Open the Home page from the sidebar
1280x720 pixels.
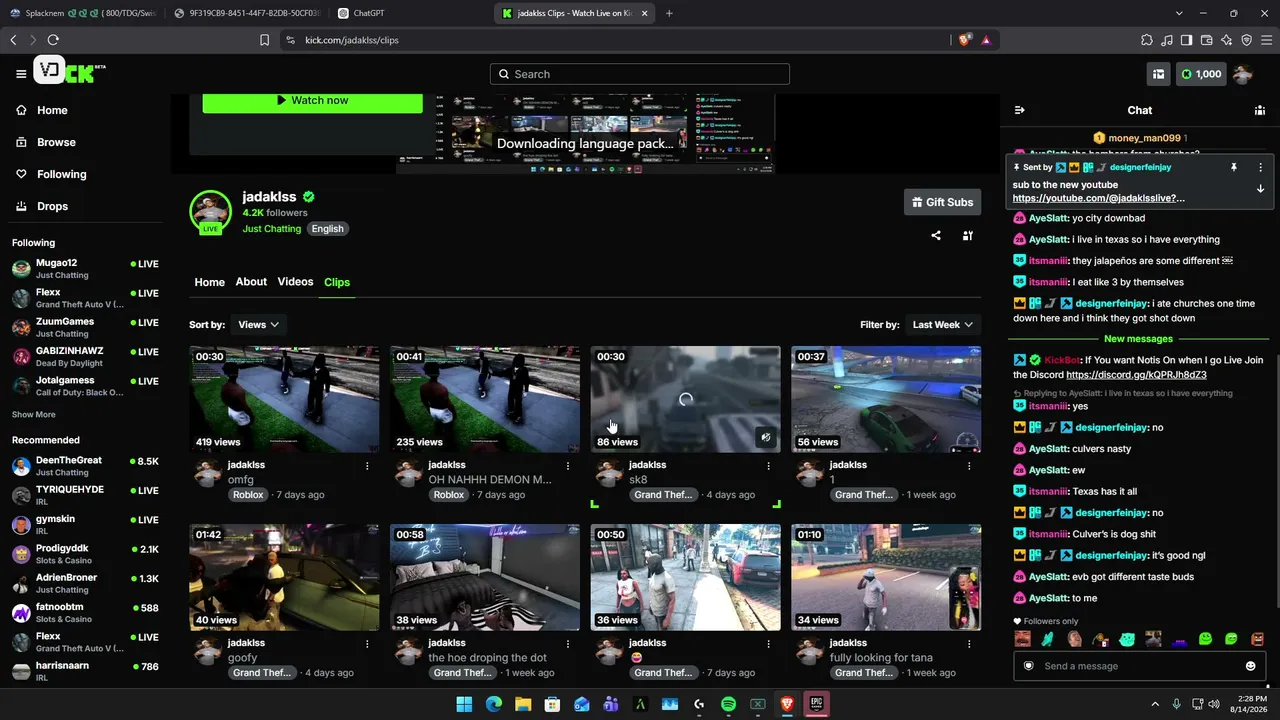[x=42, y=110]
